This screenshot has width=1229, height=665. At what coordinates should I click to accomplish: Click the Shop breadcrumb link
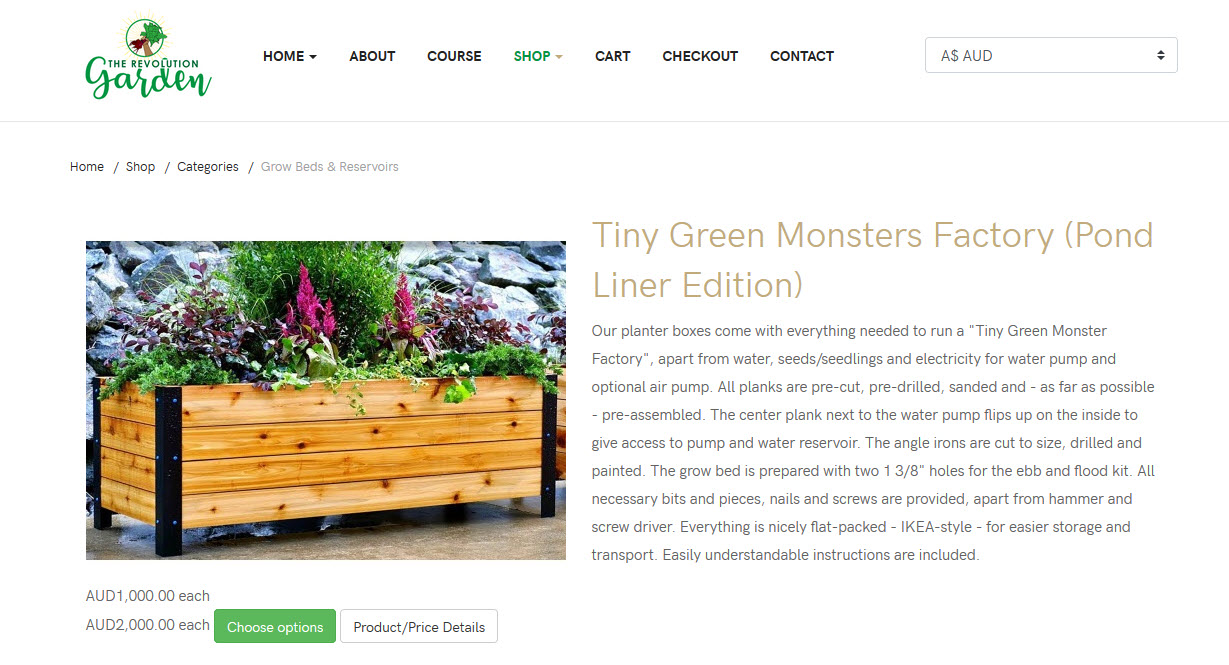140,167
